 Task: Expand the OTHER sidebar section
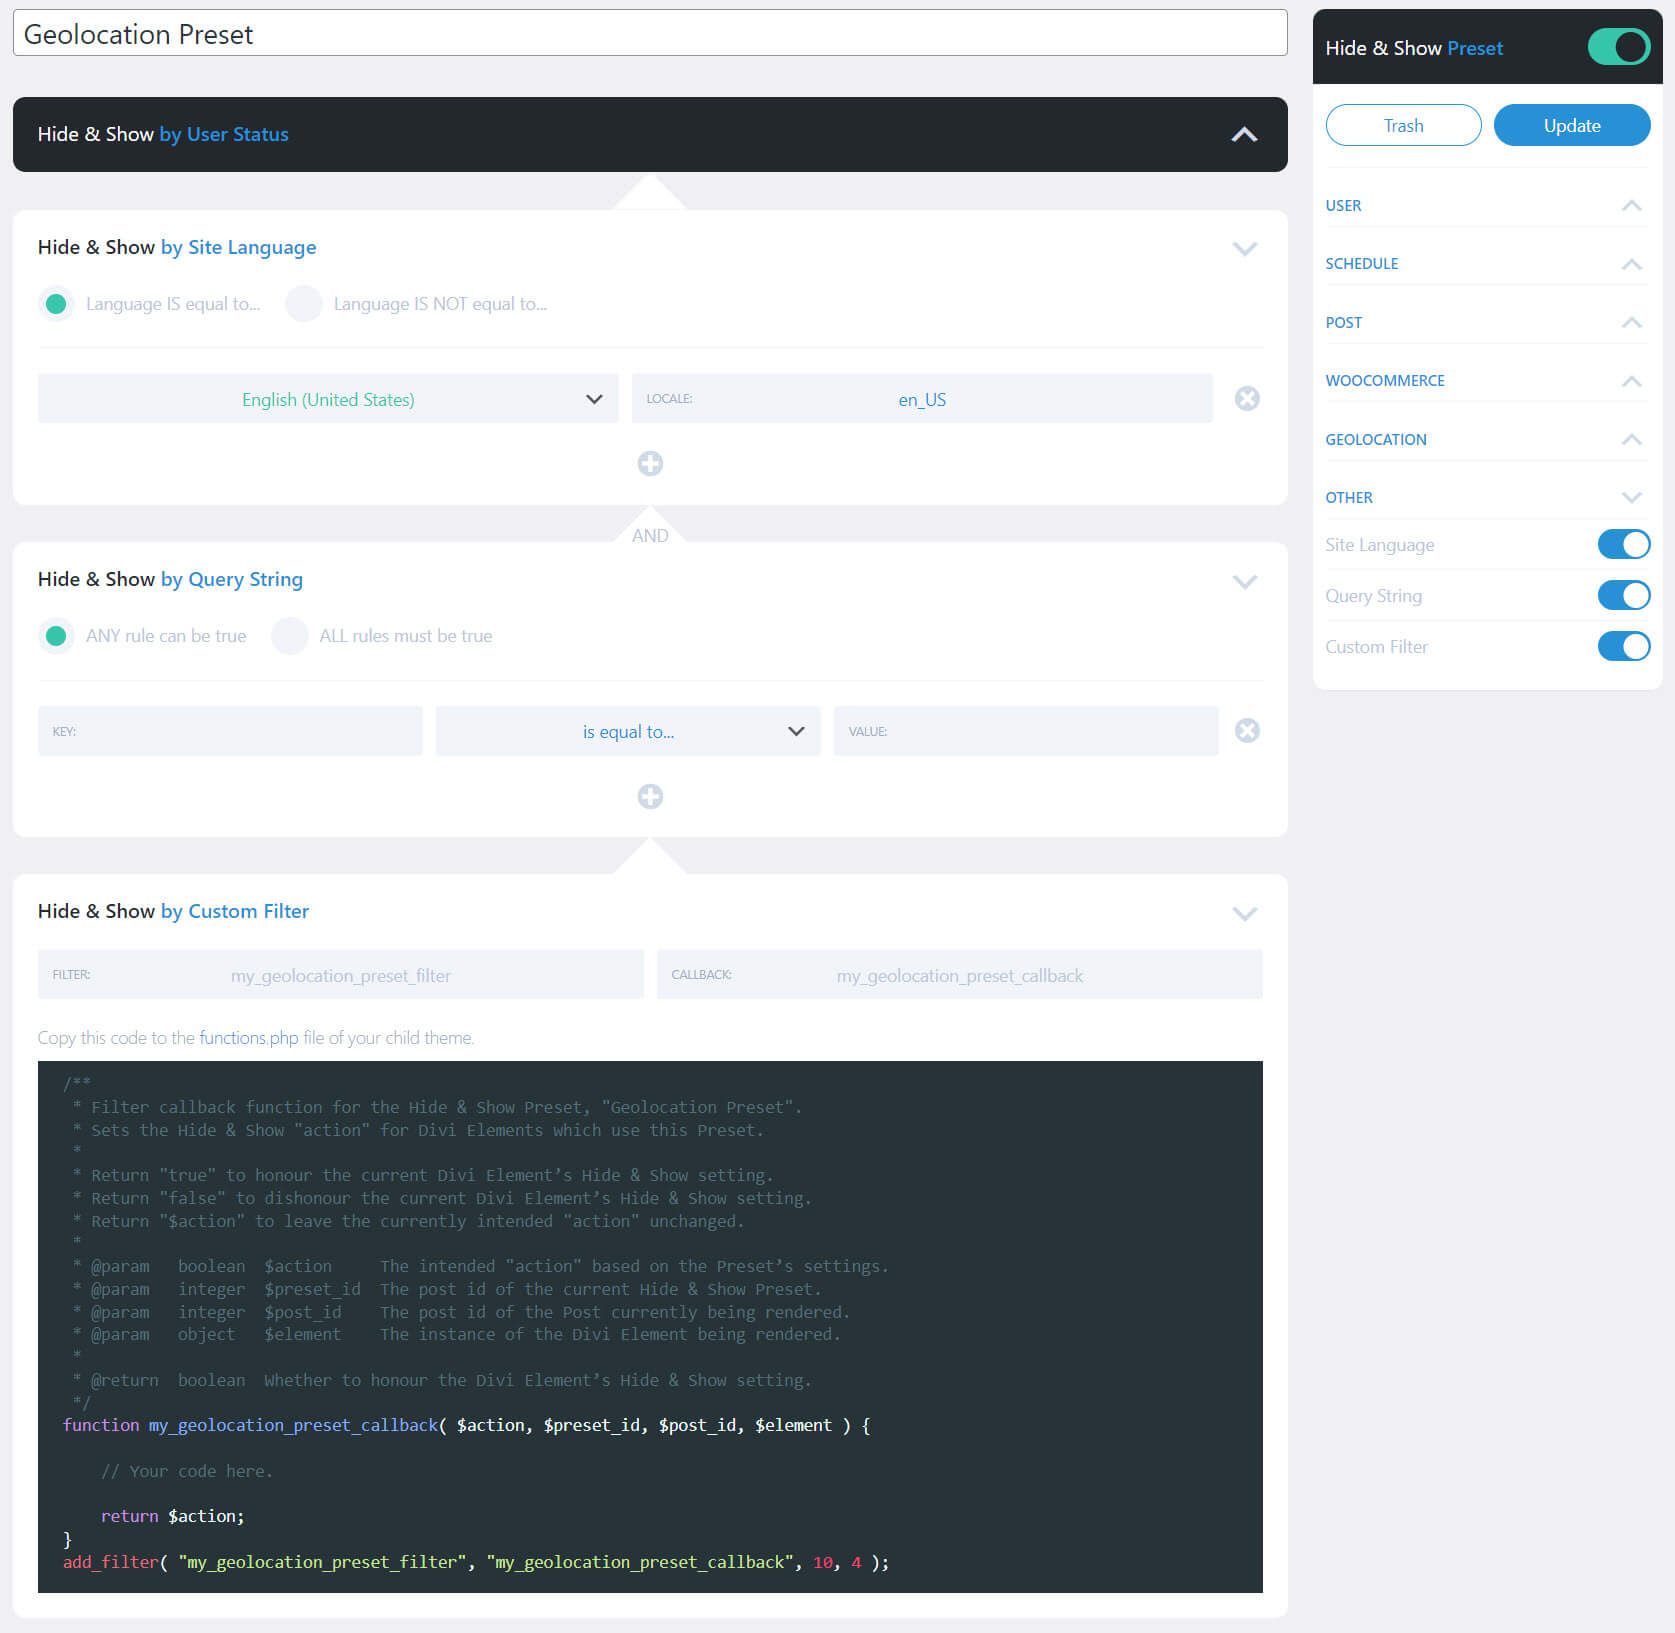tap(1631, 496)
